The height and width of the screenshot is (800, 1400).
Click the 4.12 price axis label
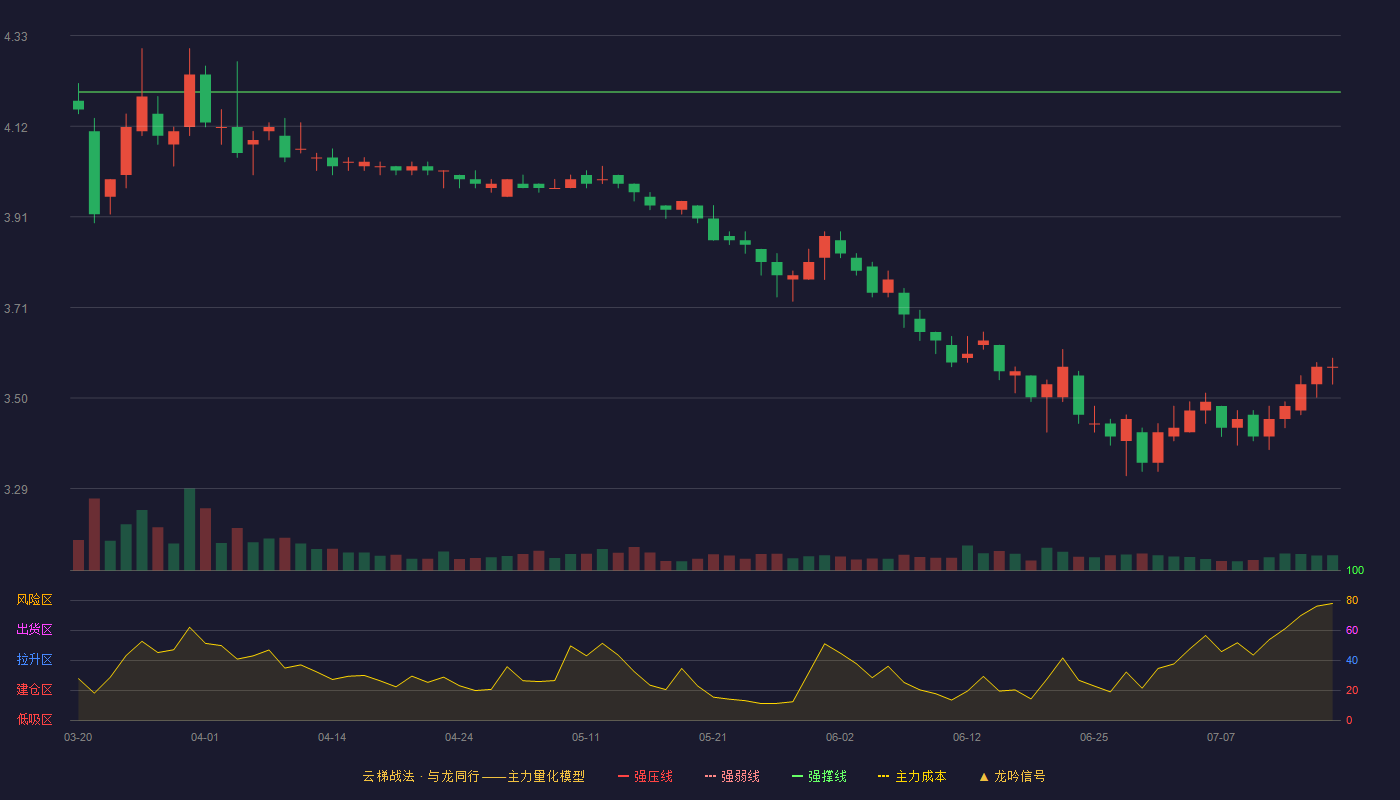(x=16, y=128)
